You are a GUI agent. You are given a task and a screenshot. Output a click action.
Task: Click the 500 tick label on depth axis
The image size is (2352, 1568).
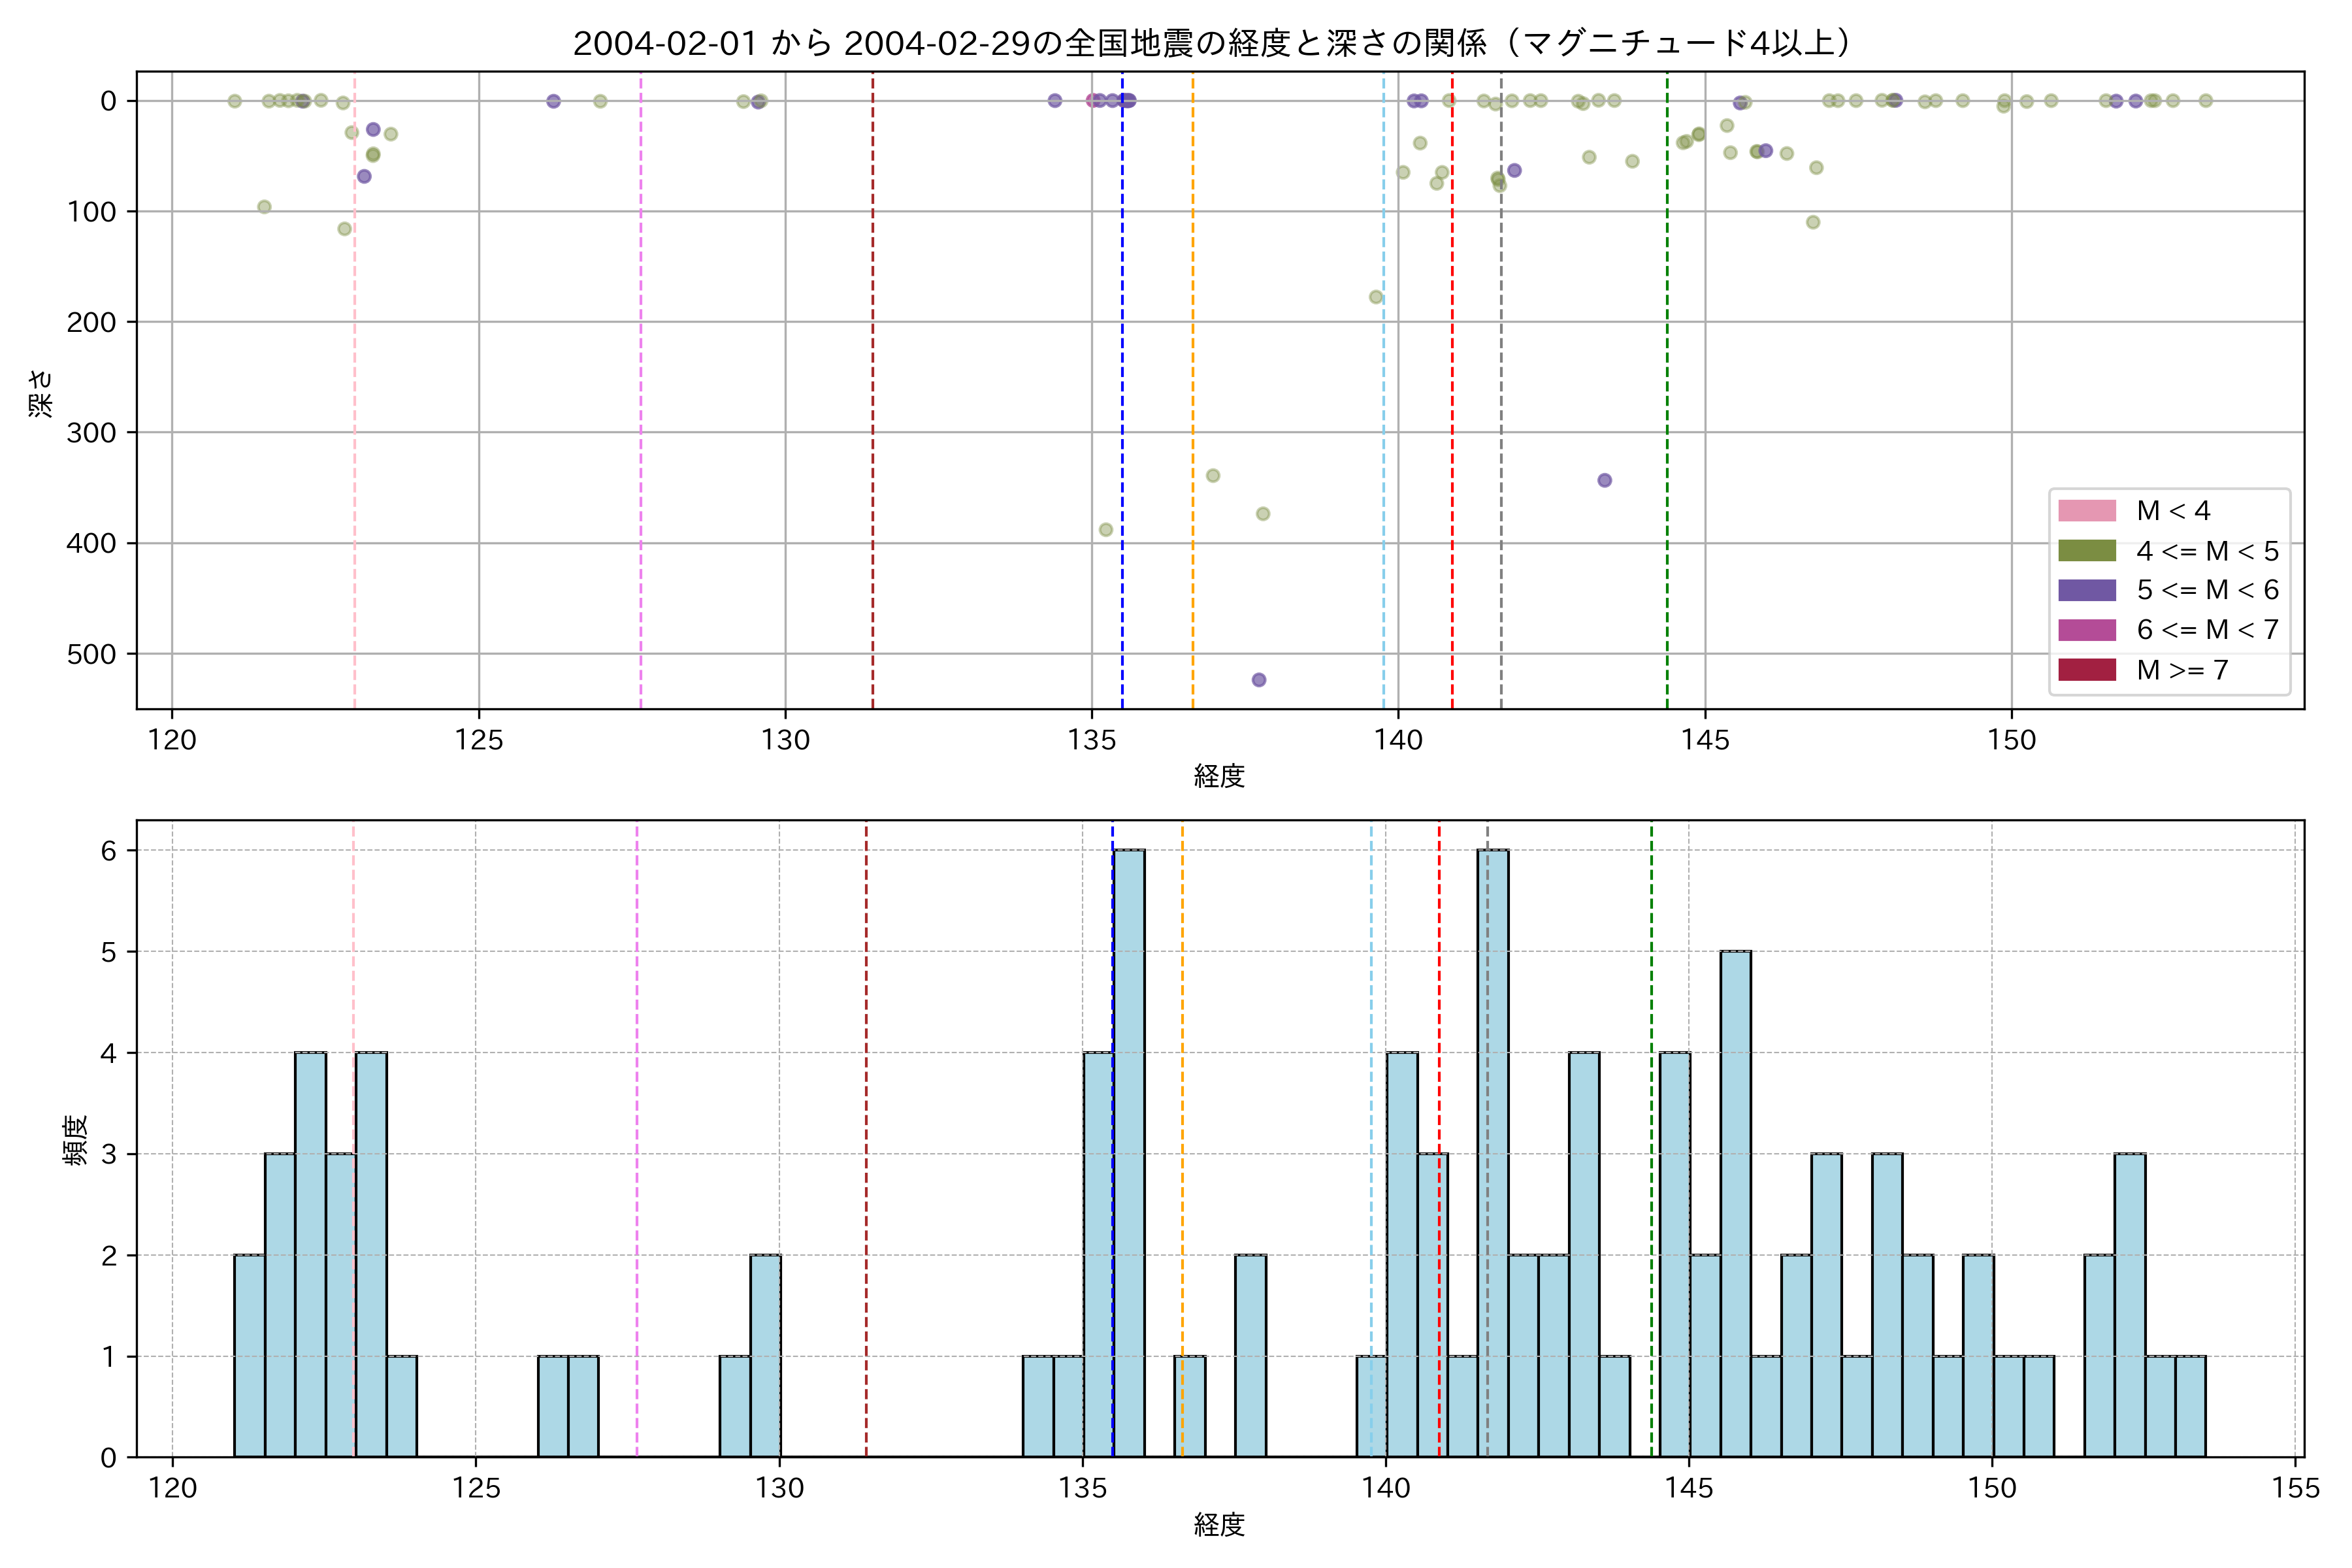(91, 654)
